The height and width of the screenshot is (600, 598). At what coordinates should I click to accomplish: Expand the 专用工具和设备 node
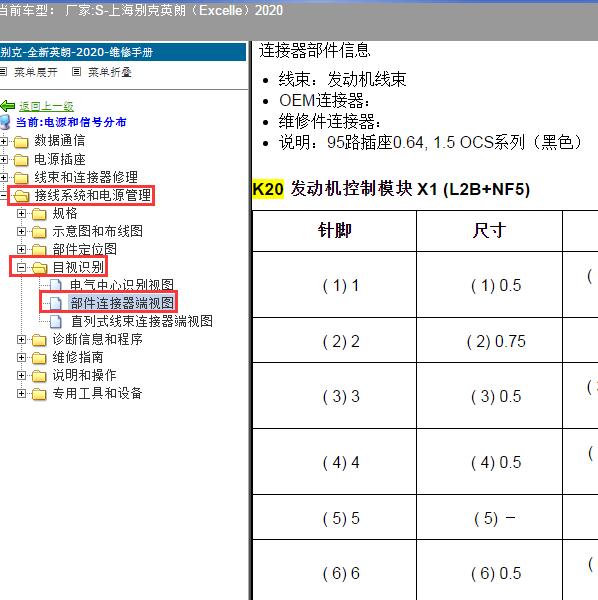tap(21, 393)
